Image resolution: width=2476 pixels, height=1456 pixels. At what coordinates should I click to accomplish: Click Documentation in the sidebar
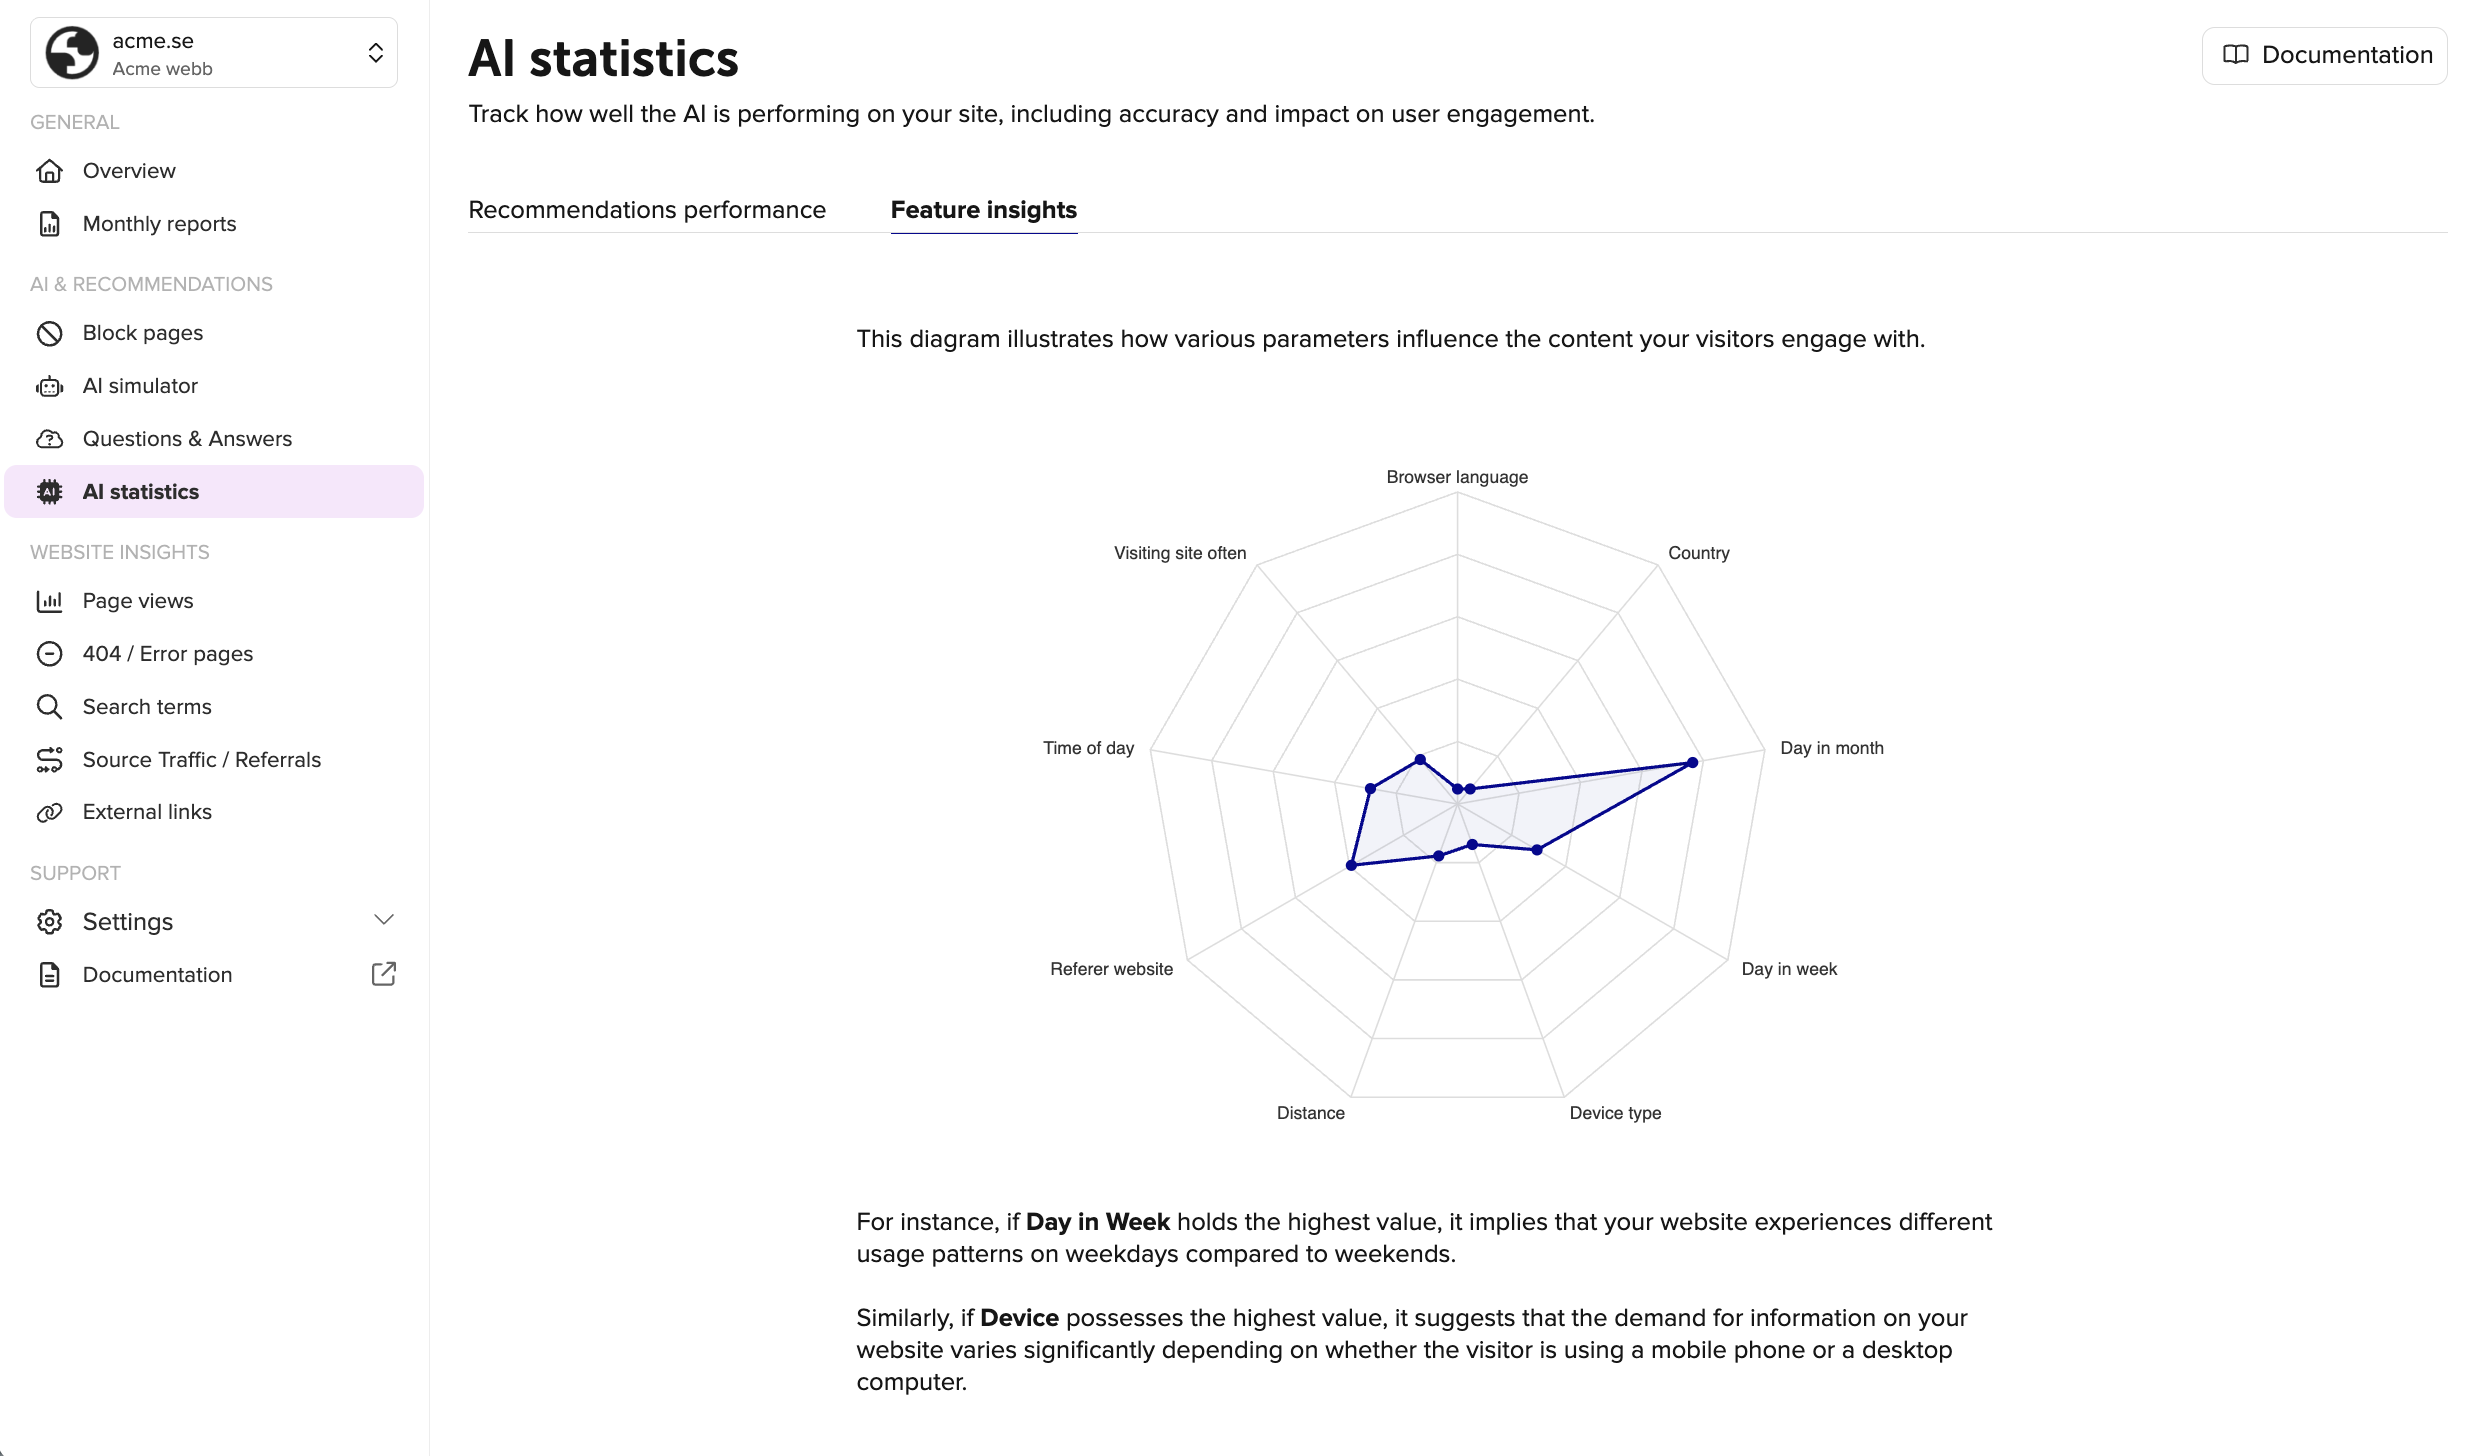click(156, 973)
